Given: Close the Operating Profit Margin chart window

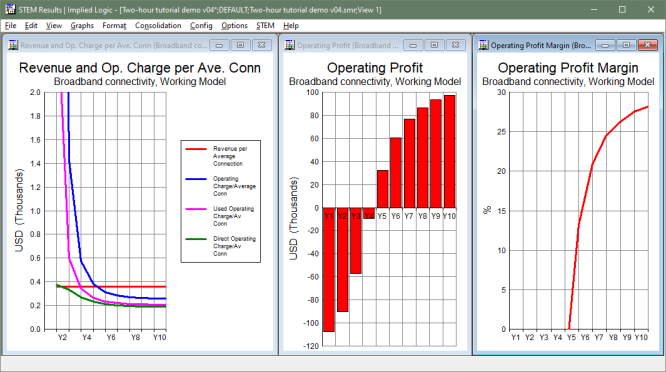Looking at the screenshot, I should pos(648,45).
